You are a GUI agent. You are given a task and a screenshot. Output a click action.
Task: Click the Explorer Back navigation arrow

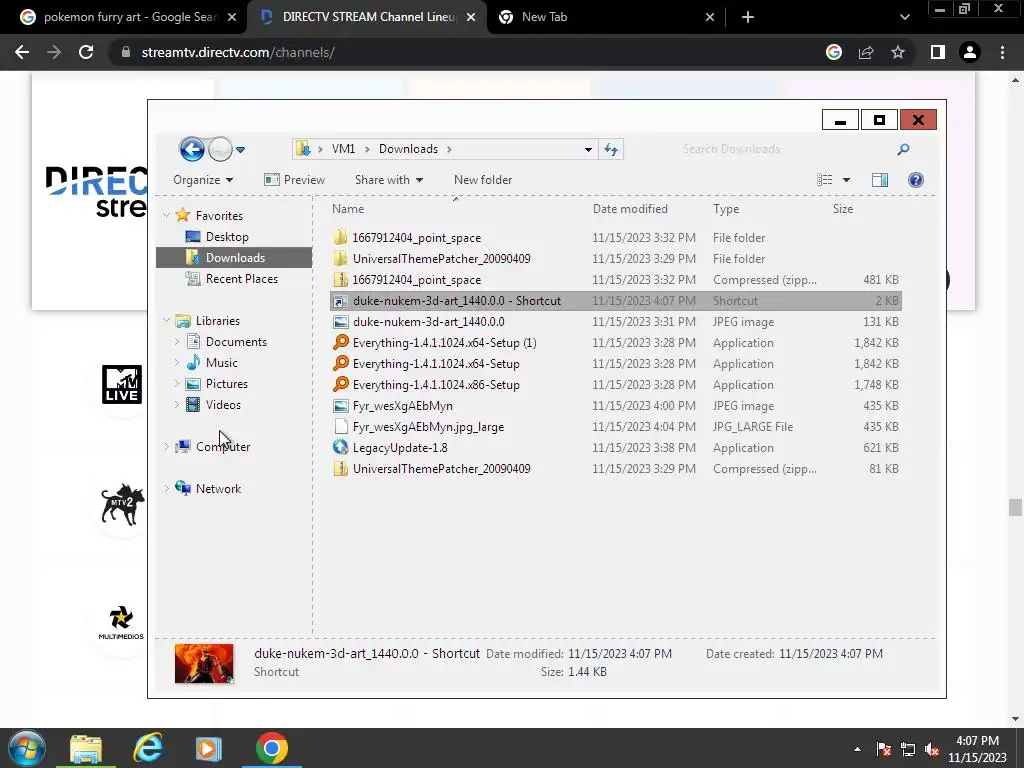click(x=192, y=150)
